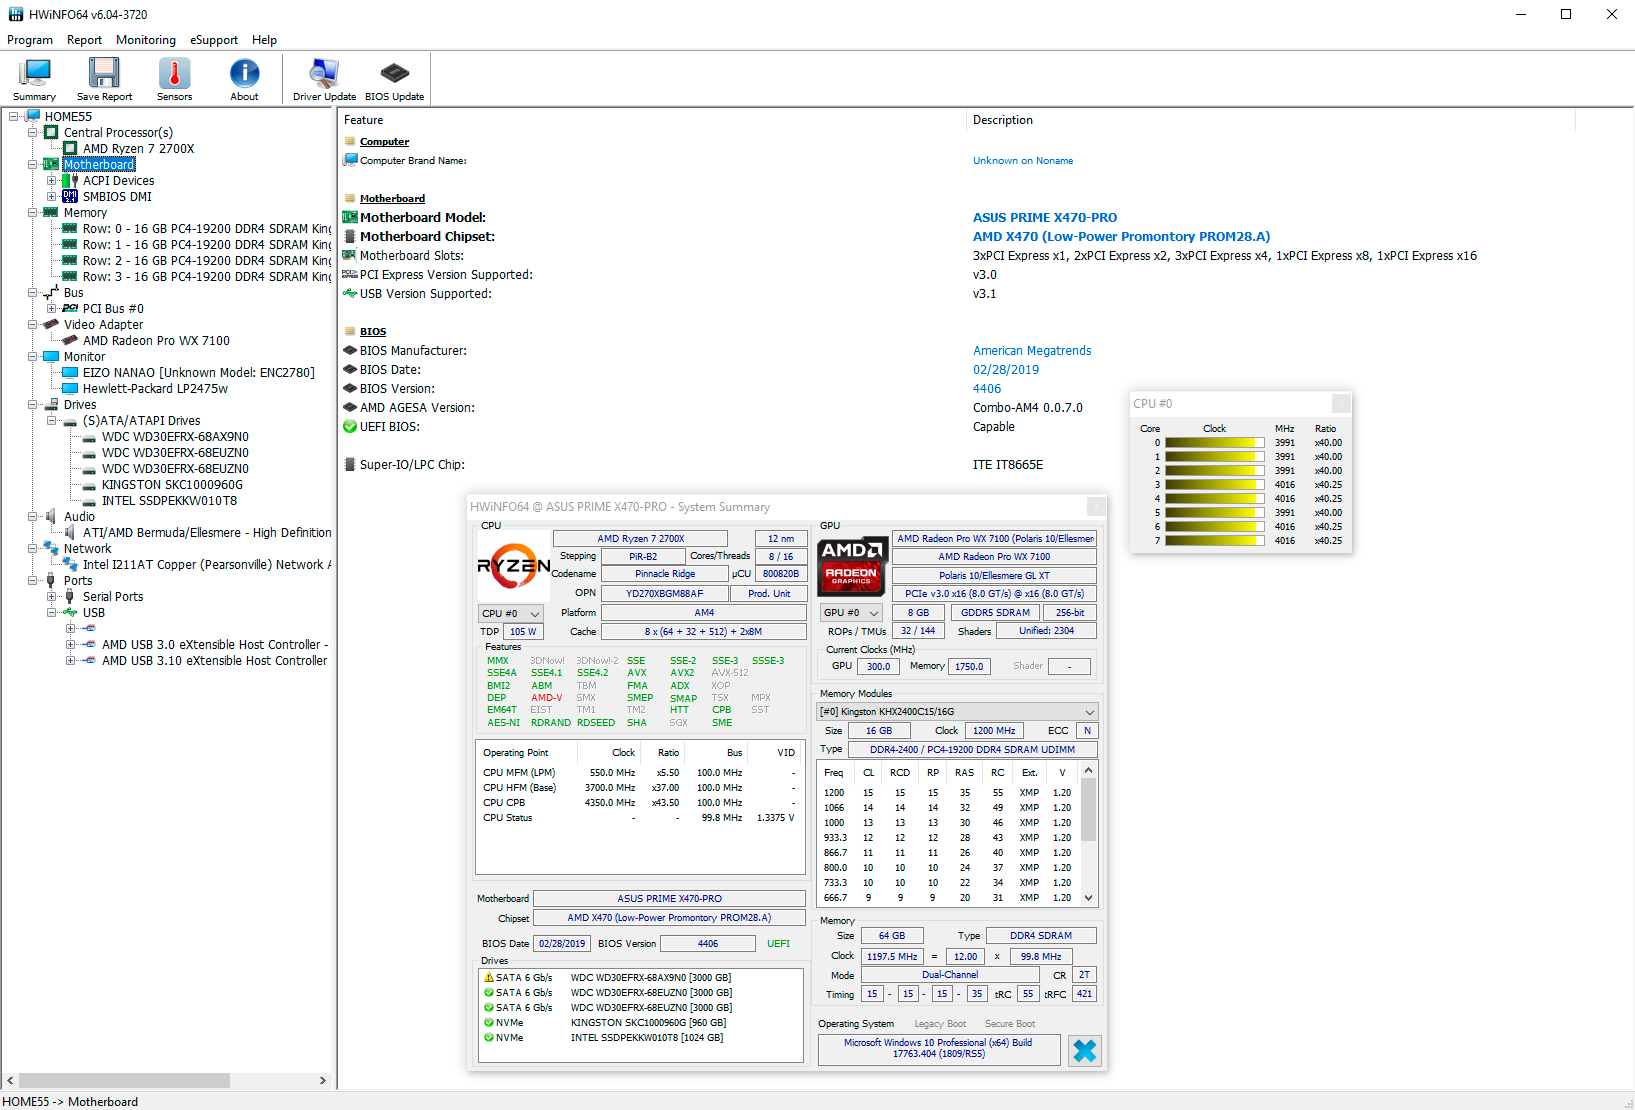Image resolution: width=1635 pixels, height=1110 pixels.
Task: Expand the ACPI Devices tree node
Action: [x=51, y=181]
